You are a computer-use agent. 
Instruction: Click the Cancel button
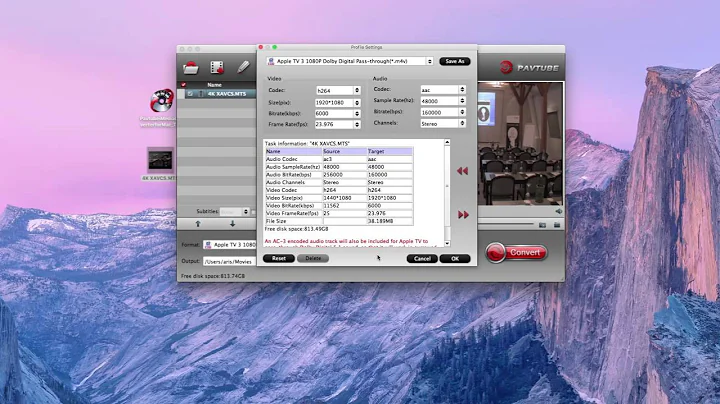point(422,258)
